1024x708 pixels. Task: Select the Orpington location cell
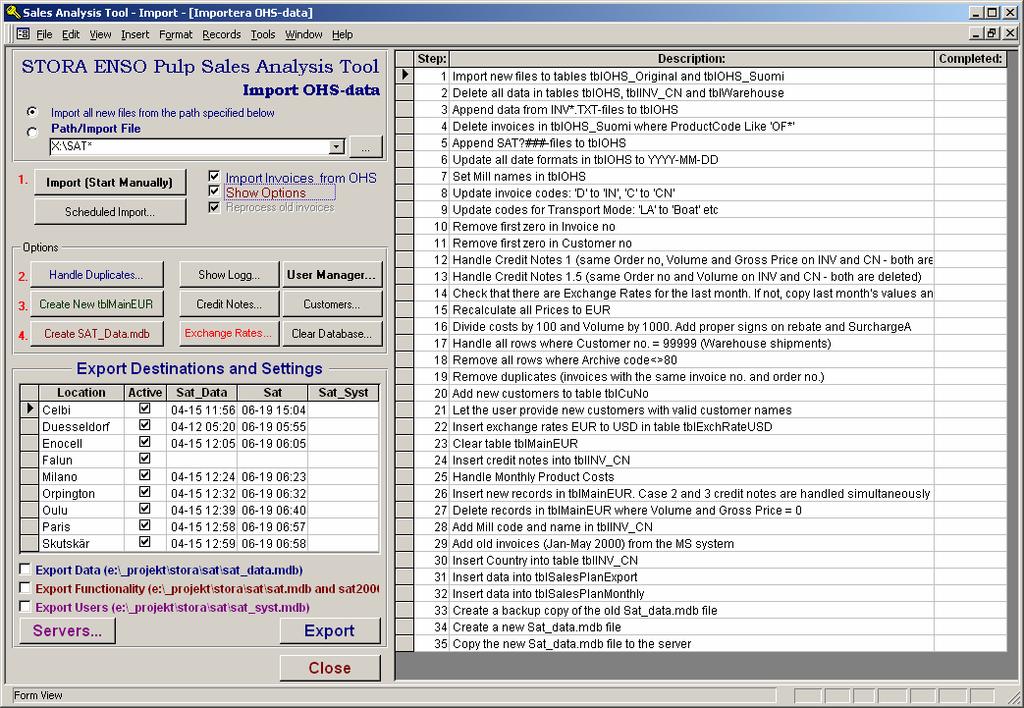82,494
